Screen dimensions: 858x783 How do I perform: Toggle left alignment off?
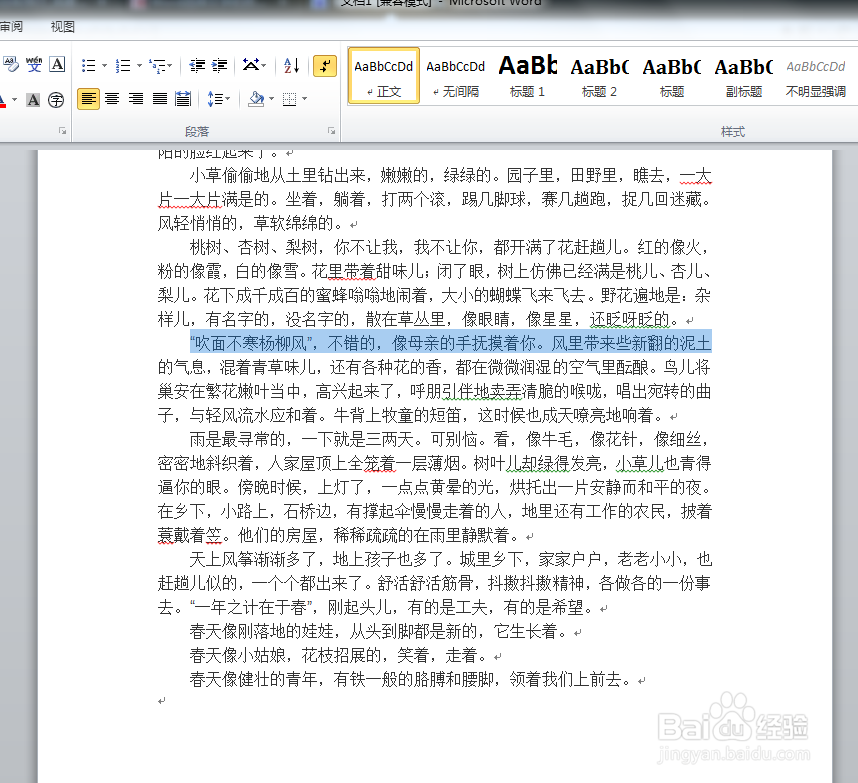click(91, 98)
